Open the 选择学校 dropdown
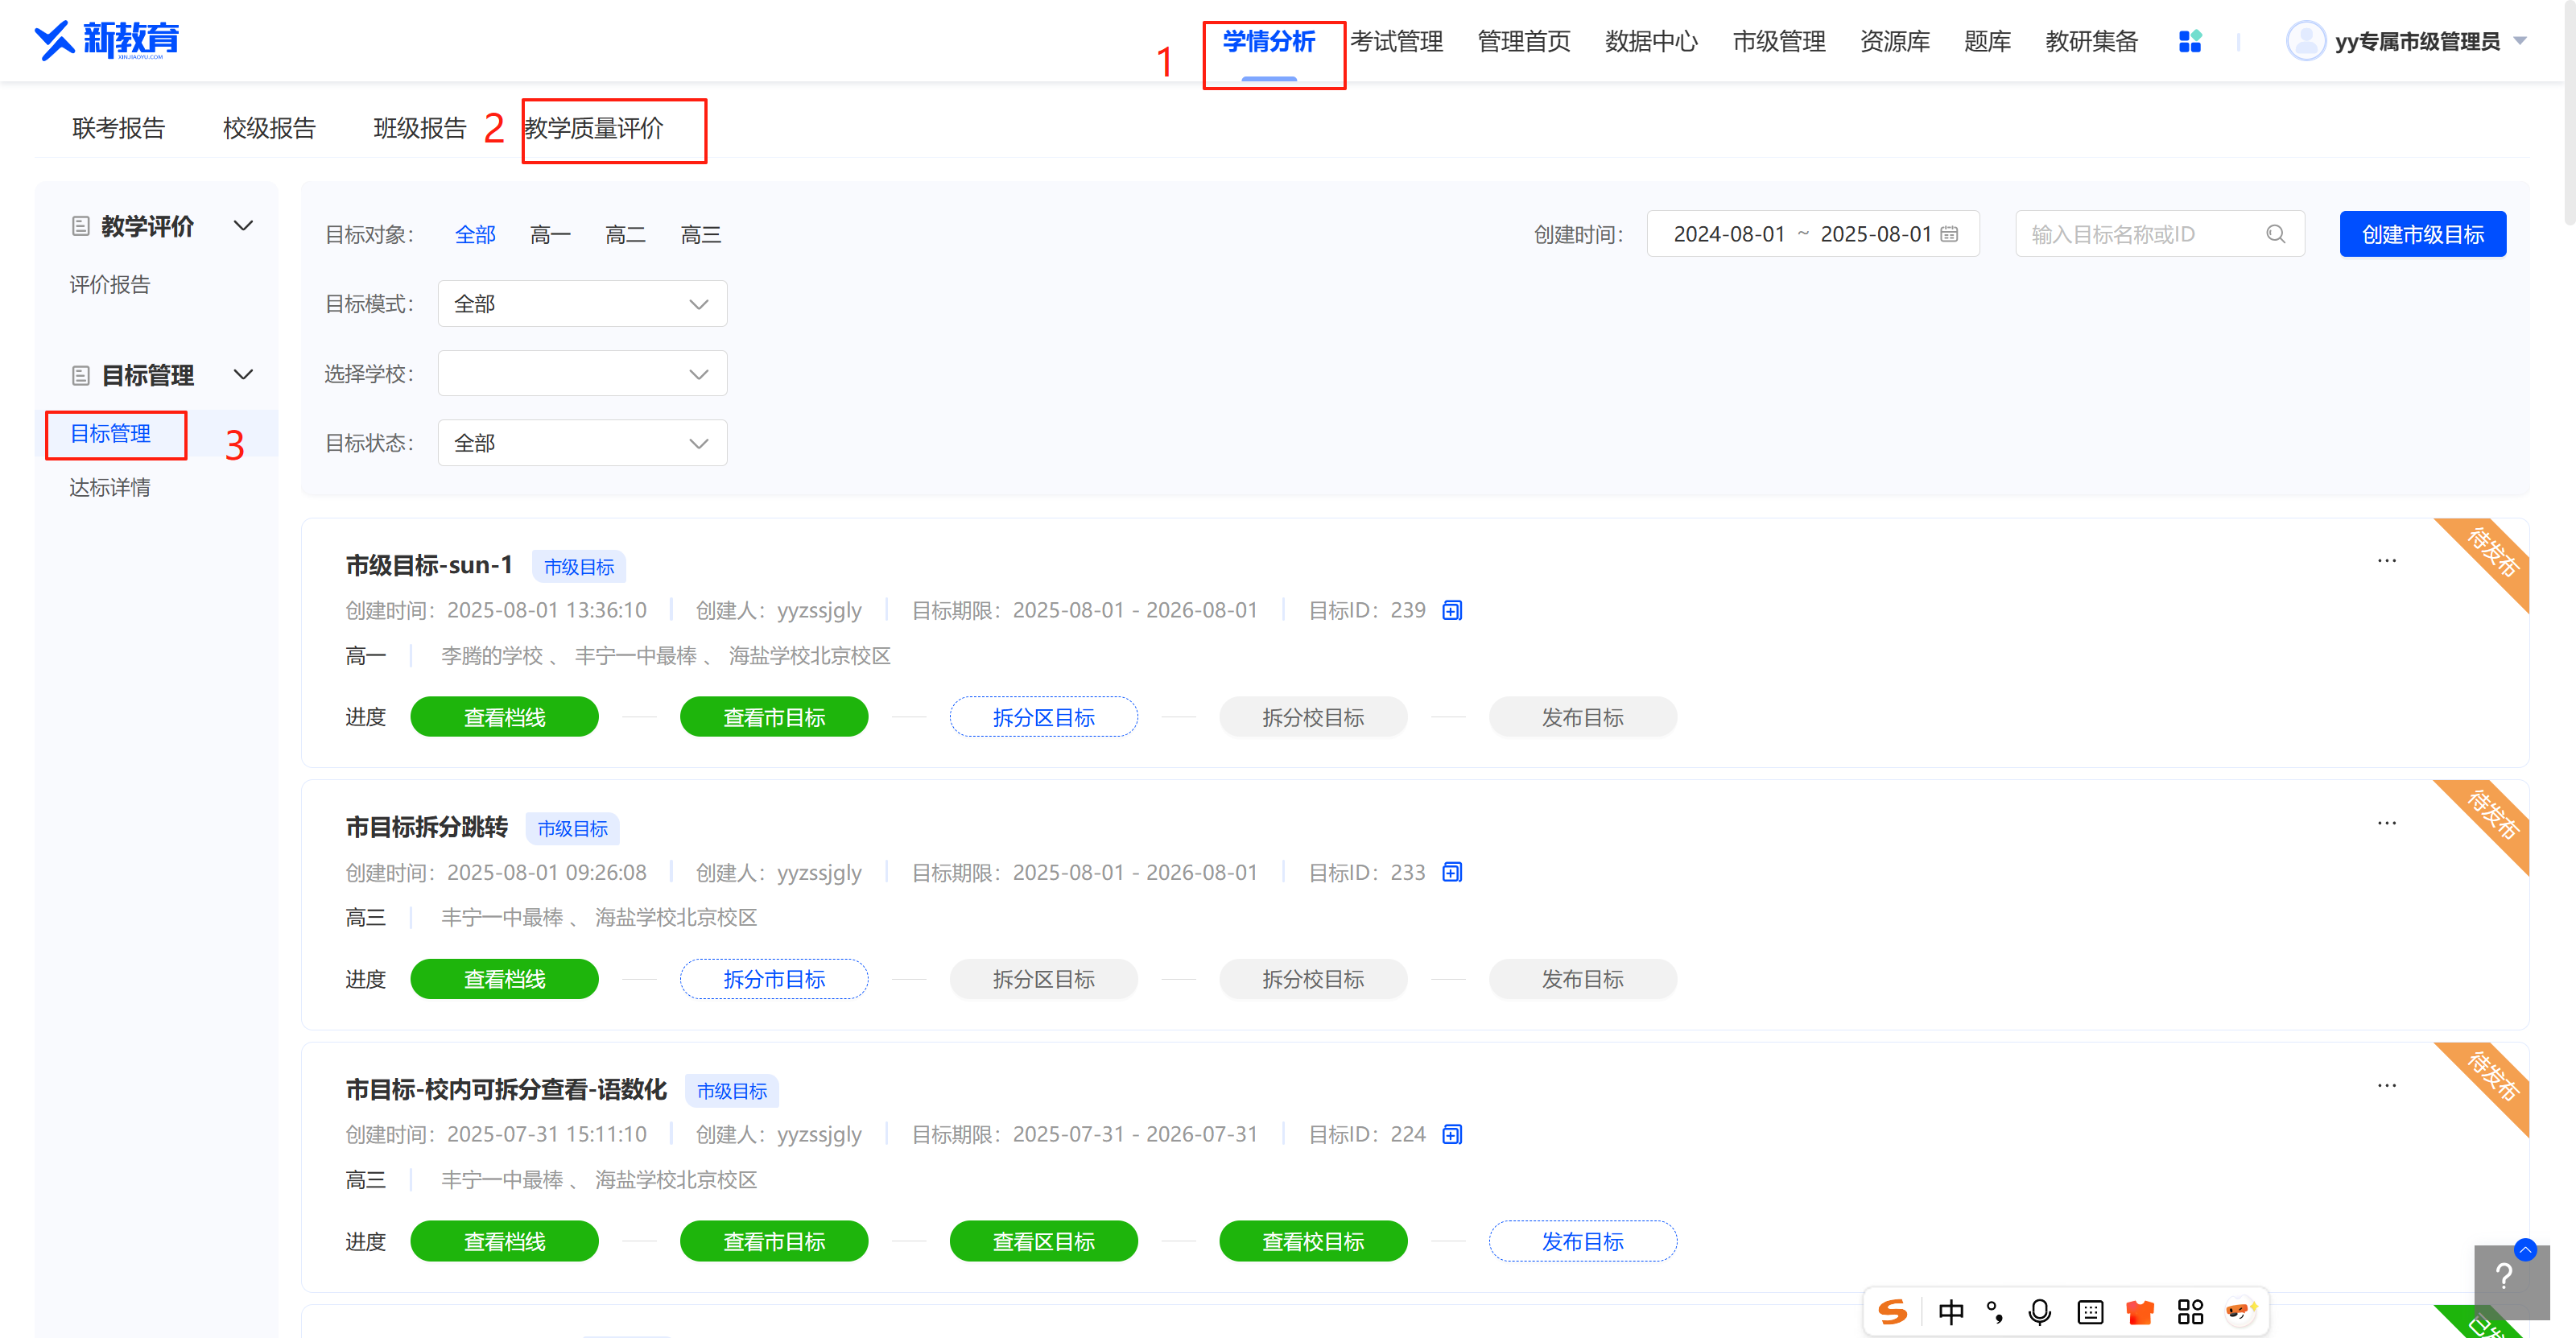2576x1338 pixels. click(x=582, y=374)
